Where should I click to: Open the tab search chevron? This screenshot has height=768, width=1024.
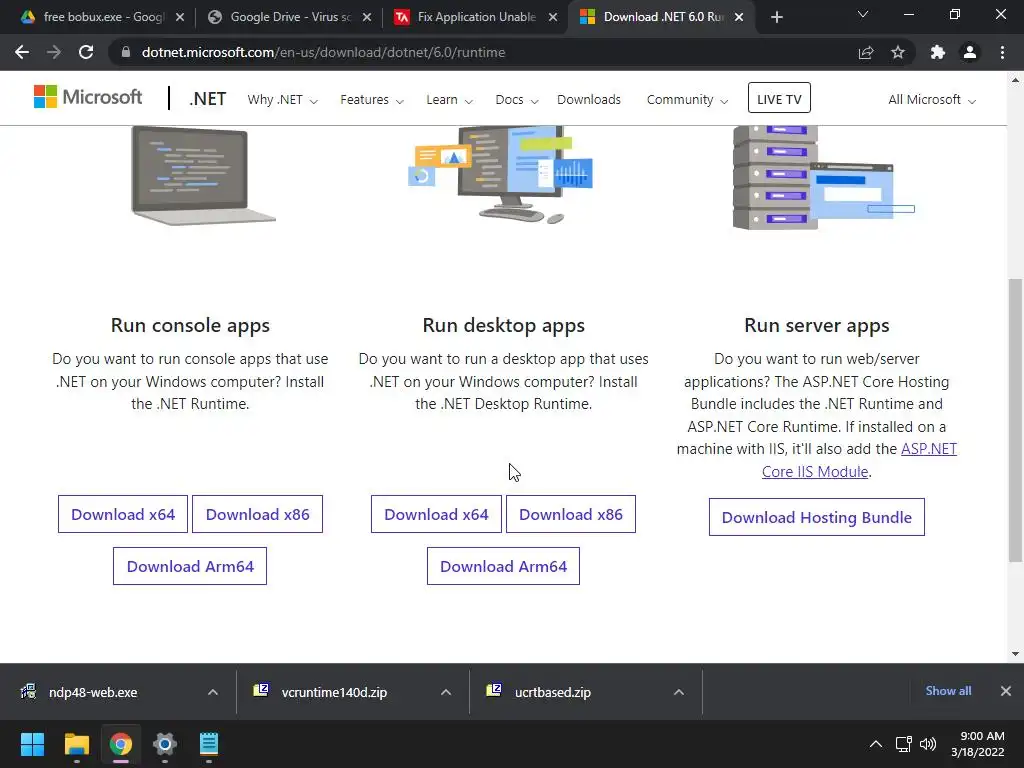pyautogui.click(x=863, y=14)
